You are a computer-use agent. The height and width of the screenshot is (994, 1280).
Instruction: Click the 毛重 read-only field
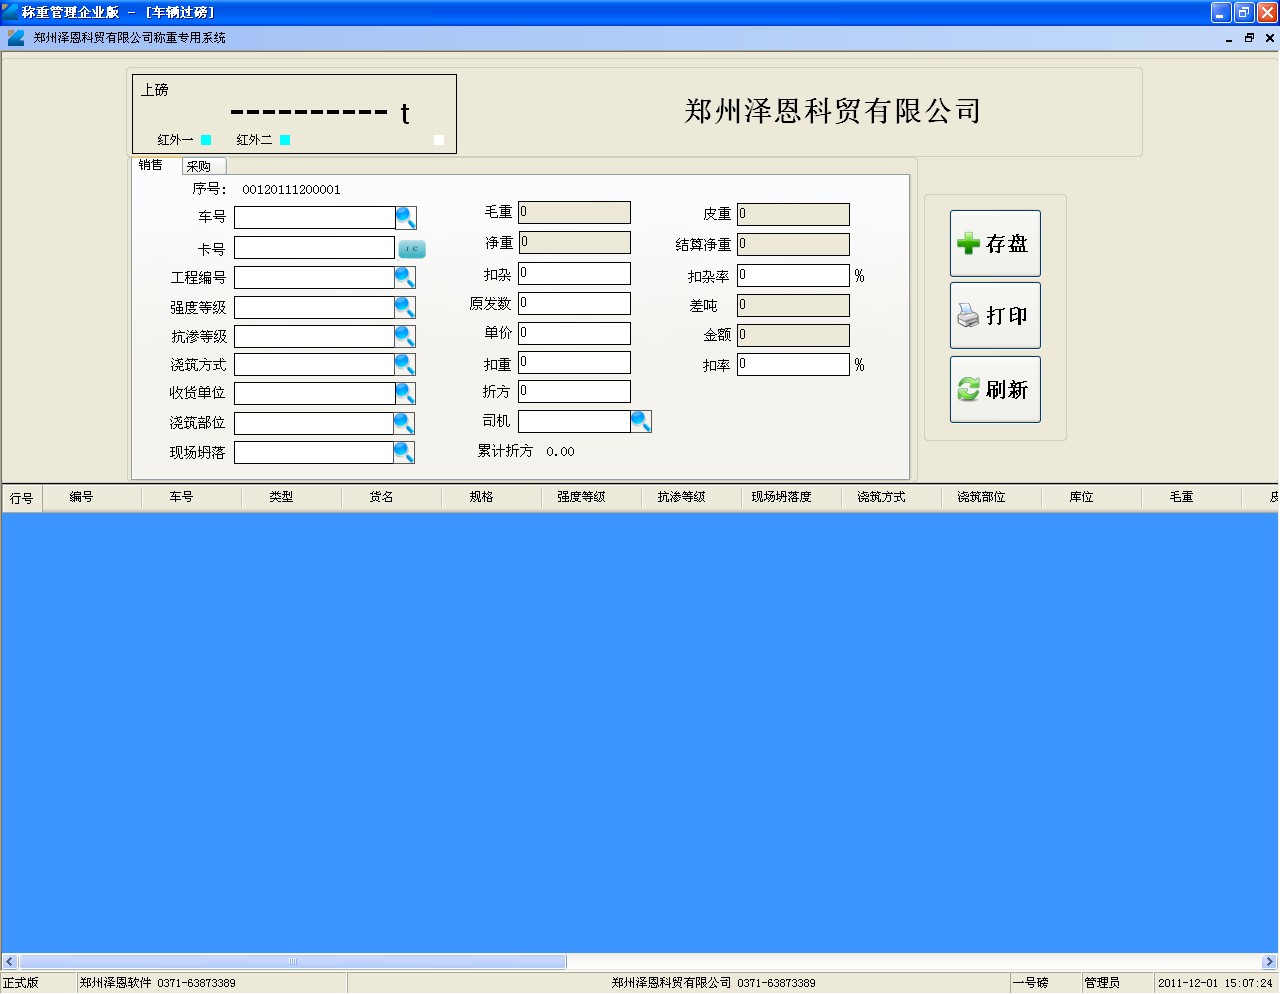click(x=574, y=212)
